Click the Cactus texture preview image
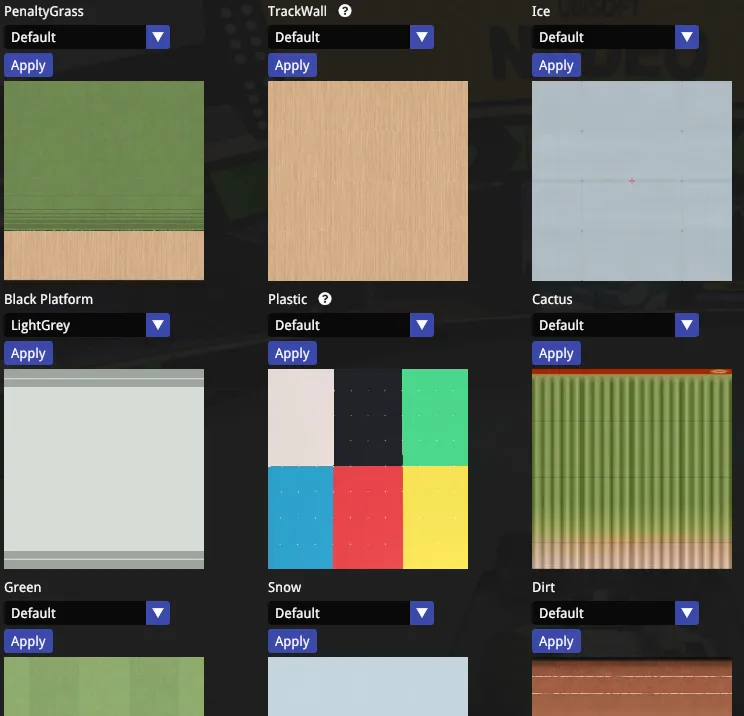This screenshot has width=744, height=716. point(632,469)
